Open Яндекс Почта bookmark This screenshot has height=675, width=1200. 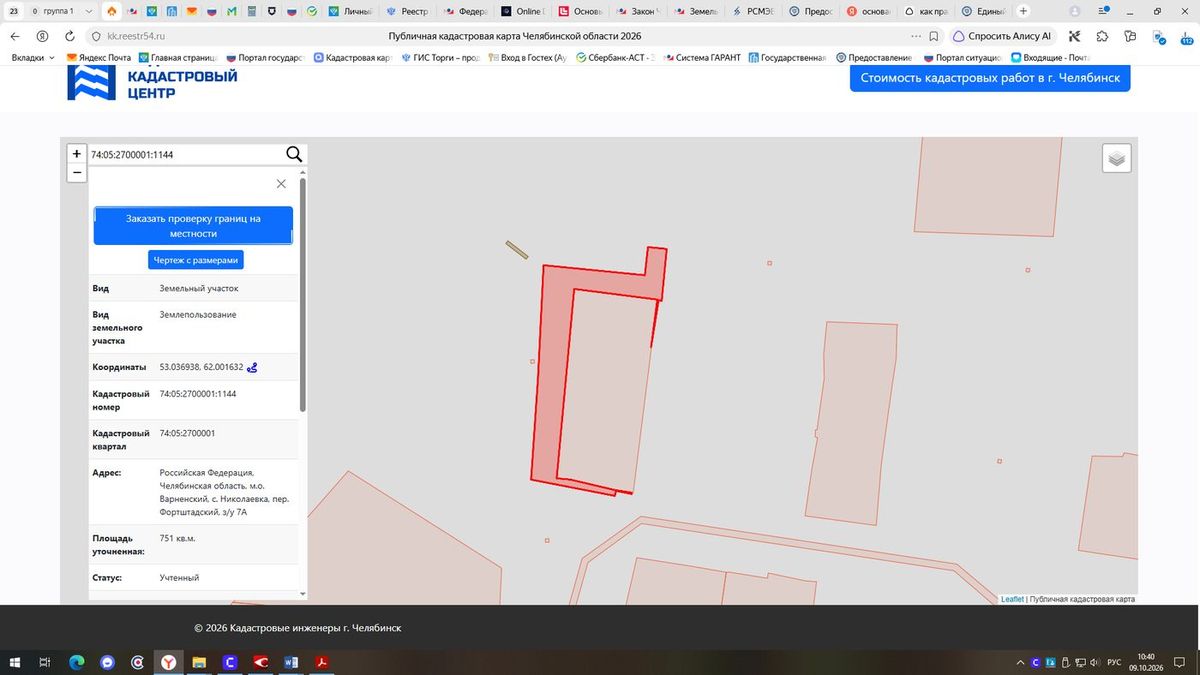(99, 57)
